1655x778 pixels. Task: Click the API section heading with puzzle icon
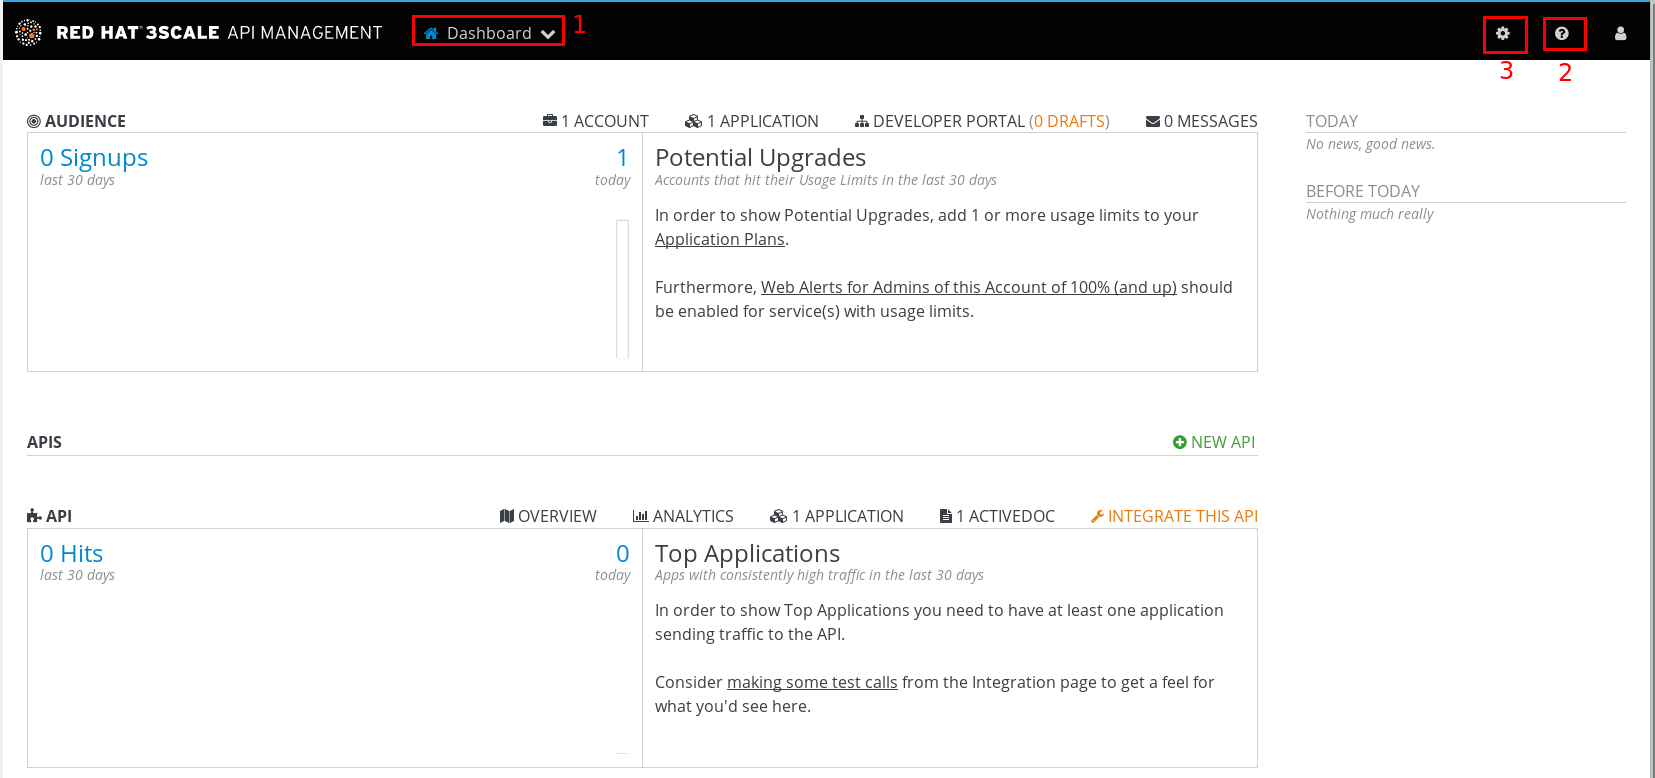coord(50,516)
